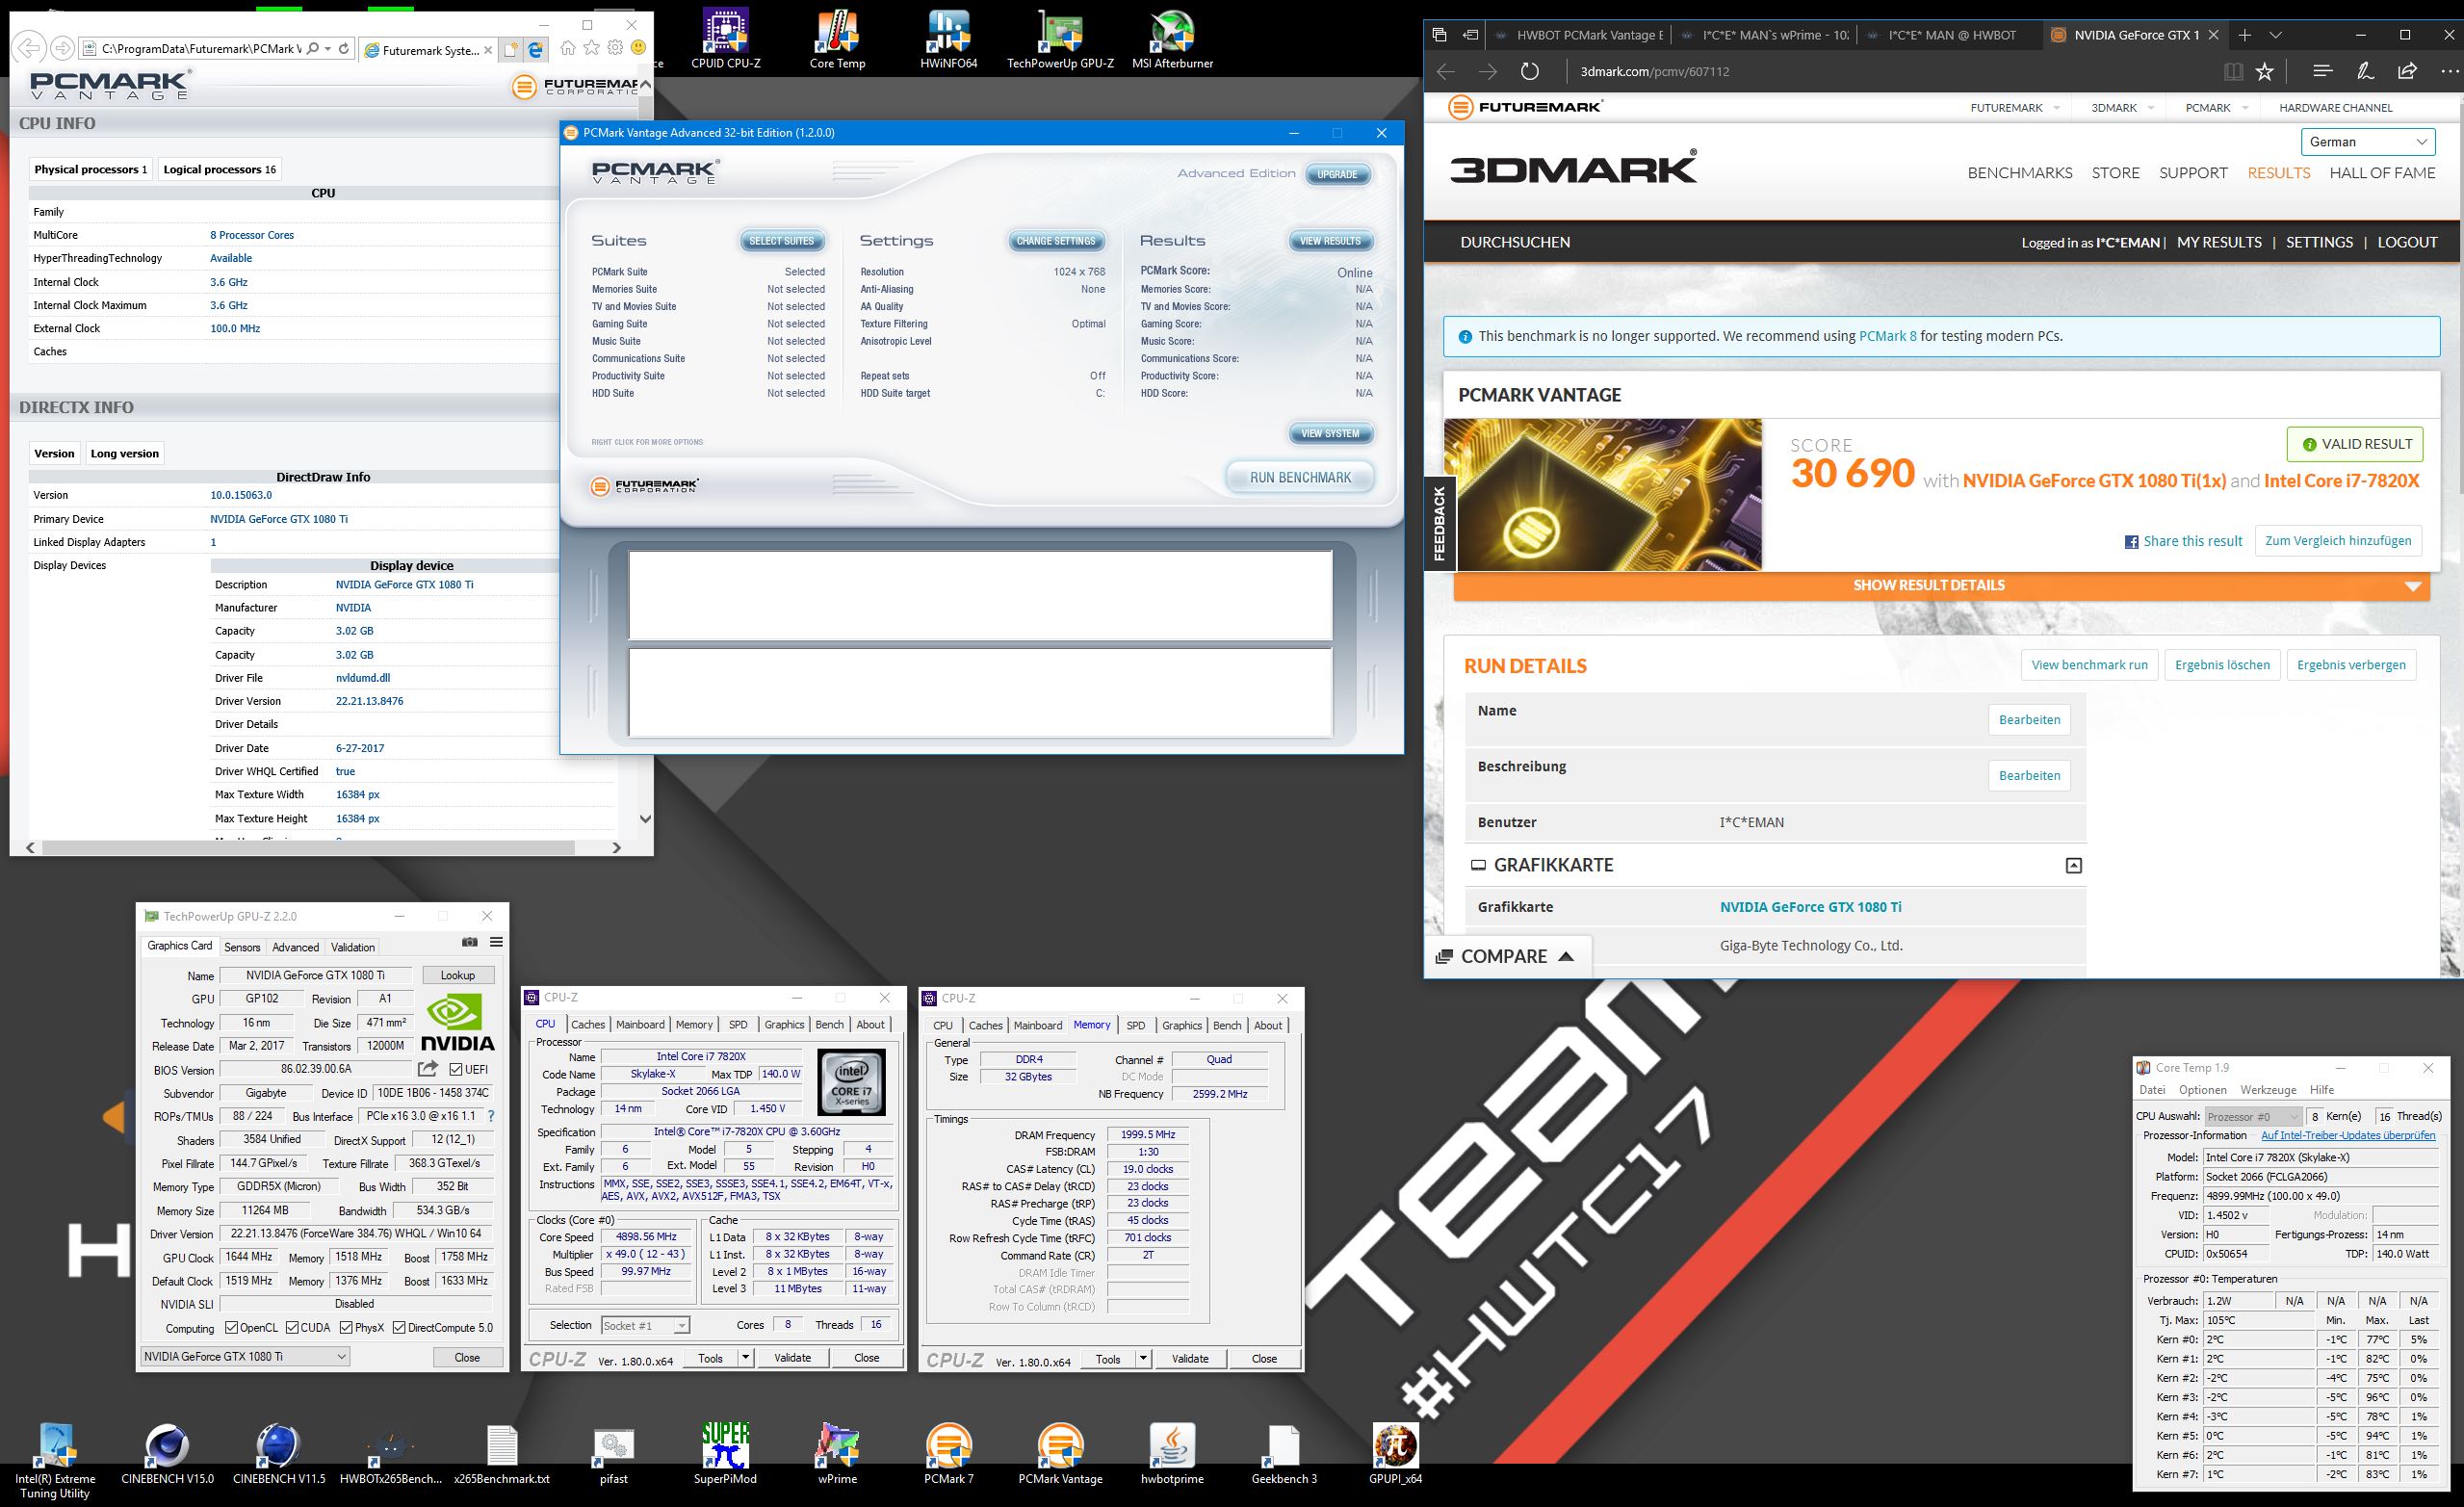Click 'Share this result' Facebook link
The height and width of the screenshot is (1507, 2464).
coord(2183,541)
